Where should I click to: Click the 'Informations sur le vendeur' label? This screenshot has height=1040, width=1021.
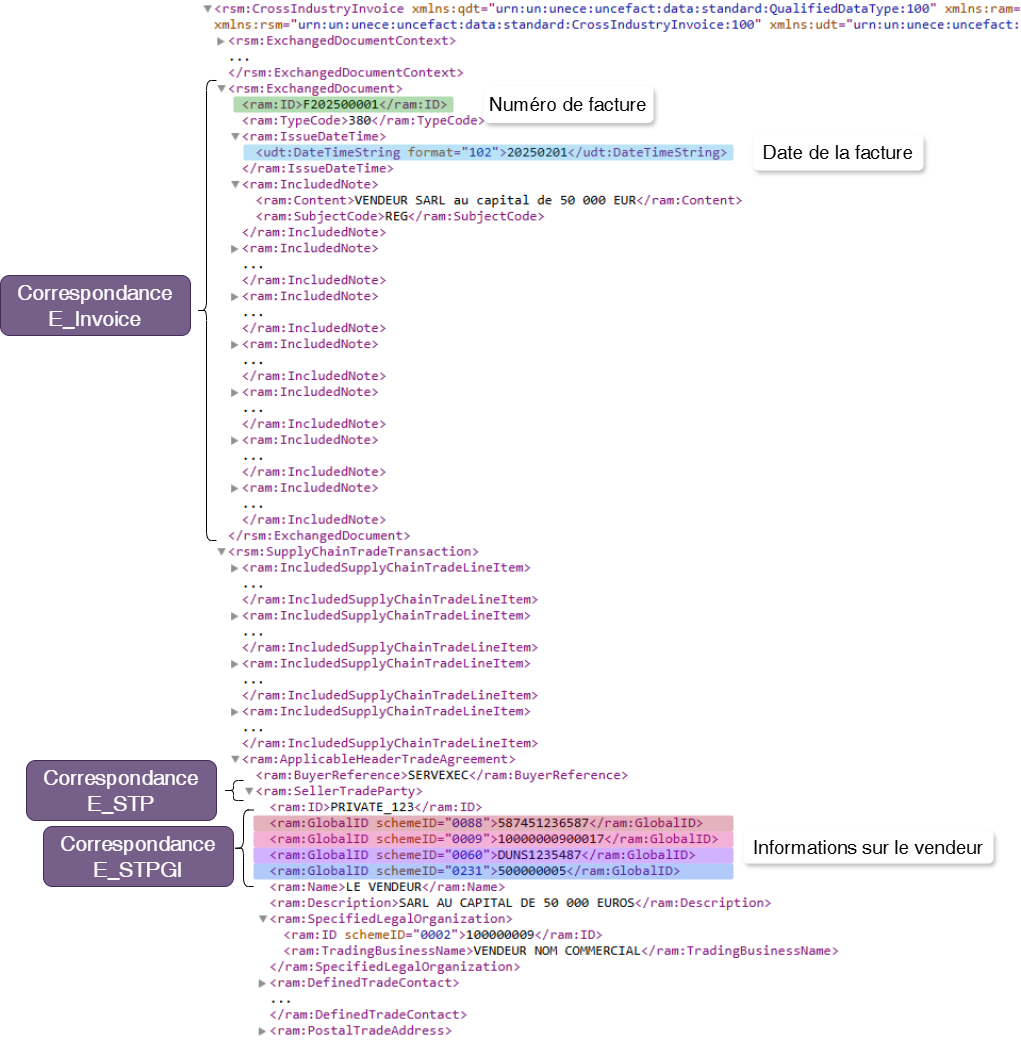point(867,848)
